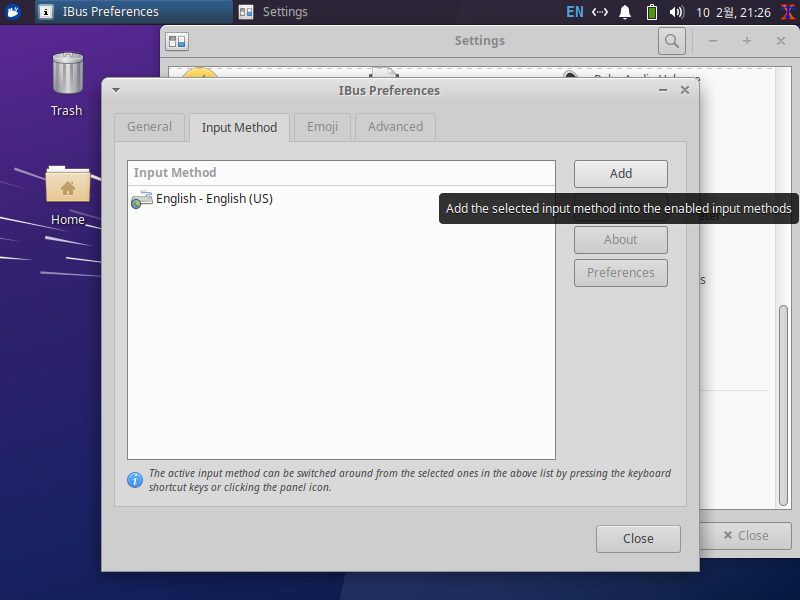
Task: Switch to IBus Preferences taskbar item
Action: pos(134,12)
